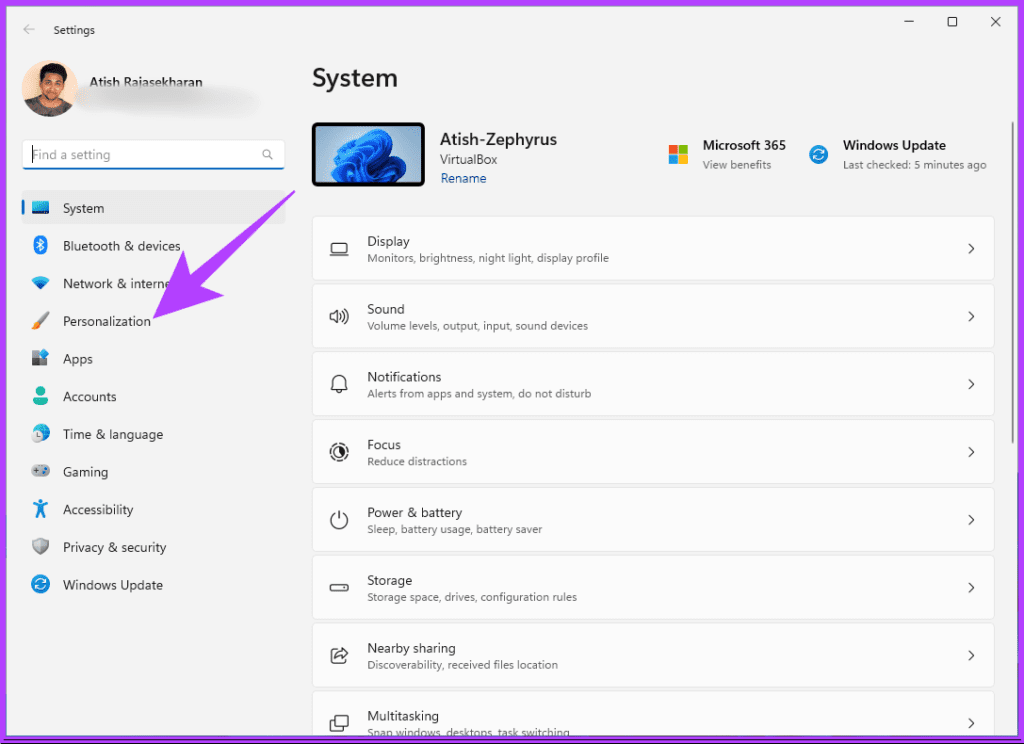Open Time & language category label

[113, 434]
